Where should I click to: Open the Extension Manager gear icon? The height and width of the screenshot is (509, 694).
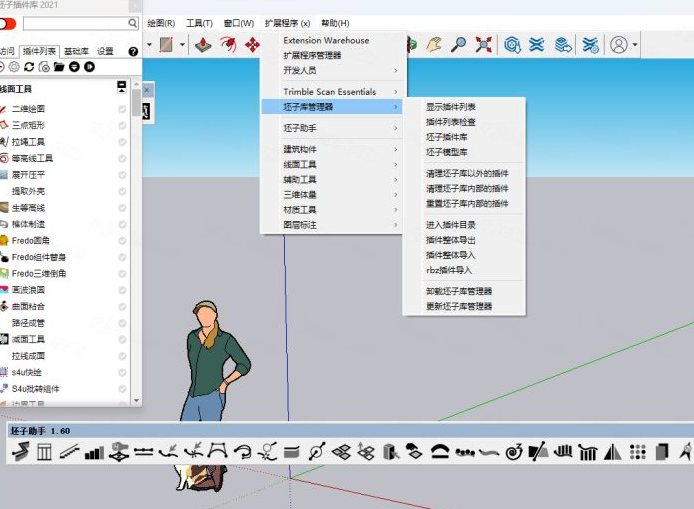click(x=590, y=45)
